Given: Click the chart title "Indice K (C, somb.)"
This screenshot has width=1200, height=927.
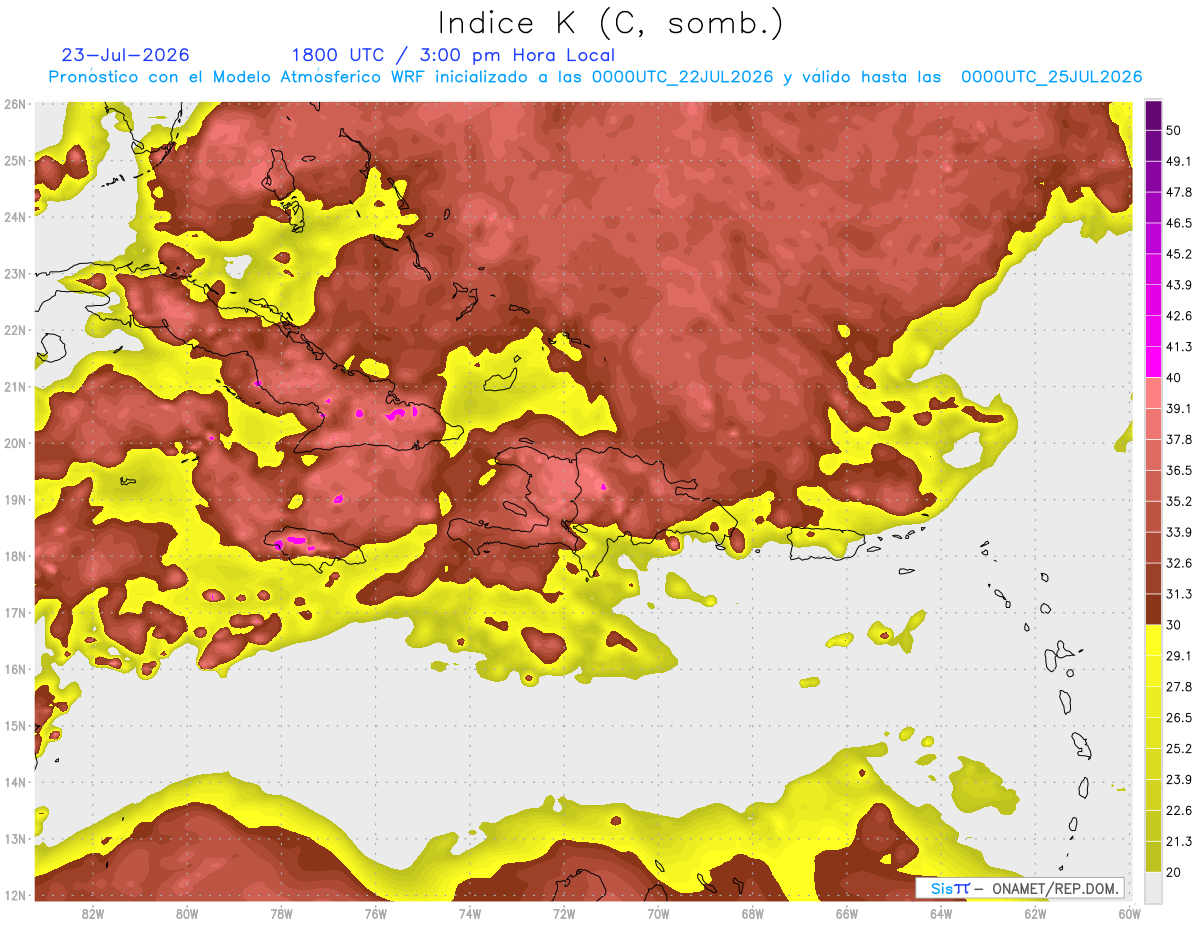Looking at the screenshot, I should tap(610, 23).
